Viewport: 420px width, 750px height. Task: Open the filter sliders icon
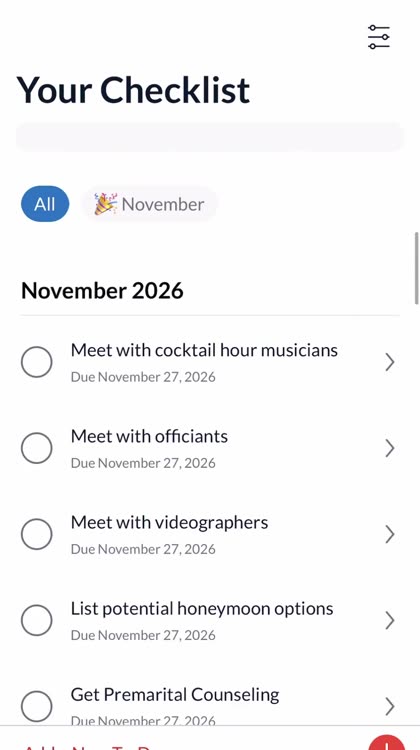click(379, 37)
